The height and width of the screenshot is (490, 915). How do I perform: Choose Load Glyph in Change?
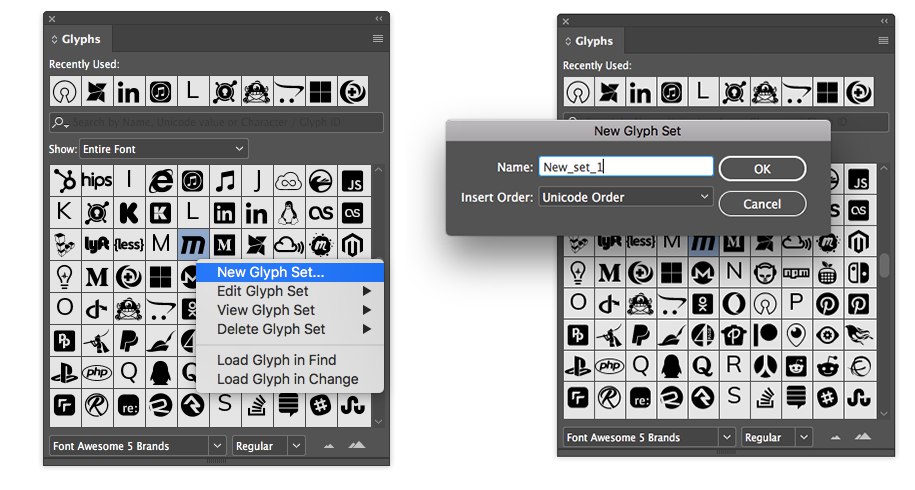[x=290, y=379]
